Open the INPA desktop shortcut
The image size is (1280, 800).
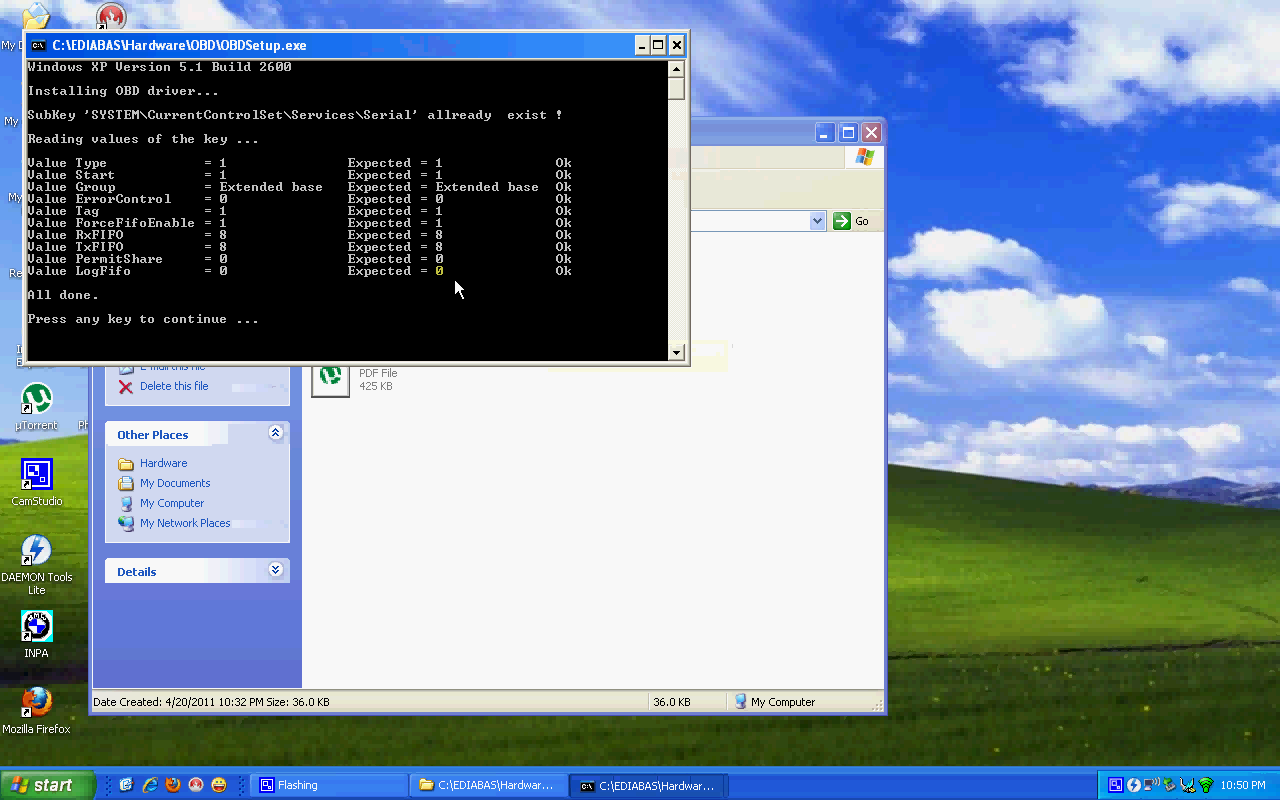click(x=36, y=627)
